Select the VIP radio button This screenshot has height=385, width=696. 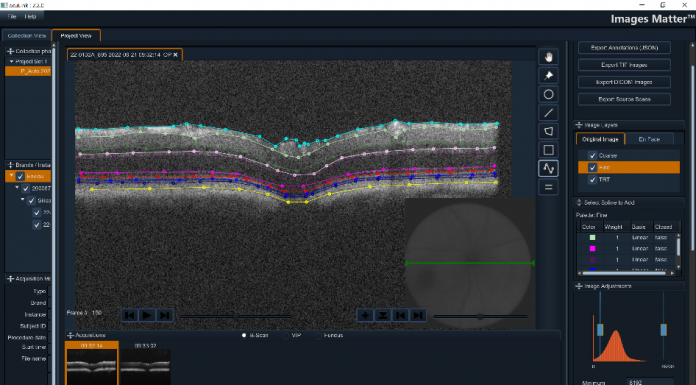point(286,335)
